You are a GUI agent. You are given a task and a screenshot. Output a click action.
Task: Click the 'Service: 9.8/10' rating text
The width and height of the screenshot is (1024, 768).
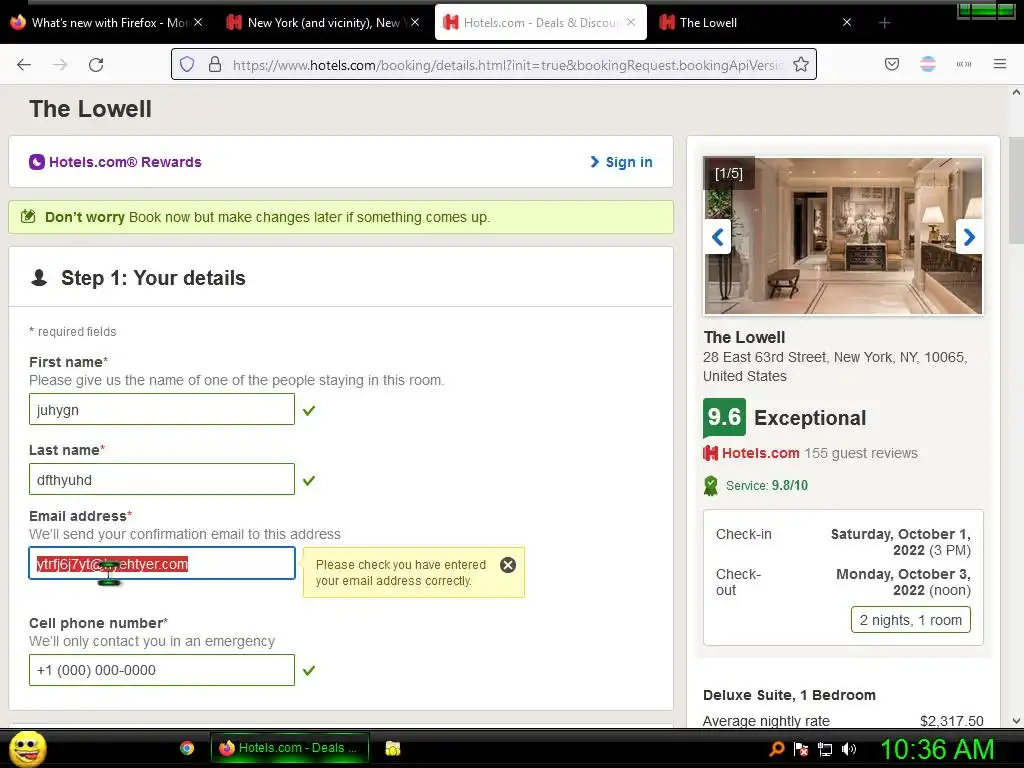click(767, 485)
